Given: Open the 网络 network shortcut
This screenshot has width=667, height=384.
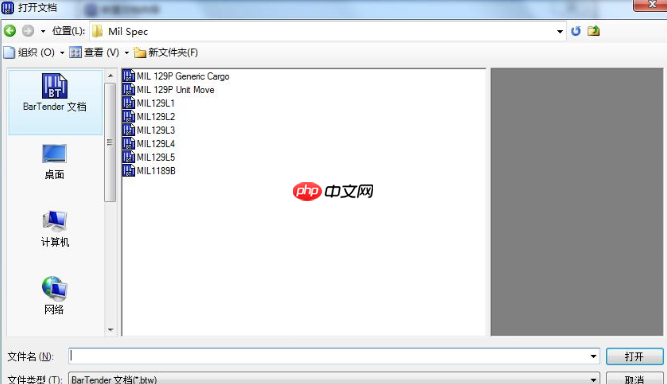Looking at the screenshot, I should click(54, 296).
